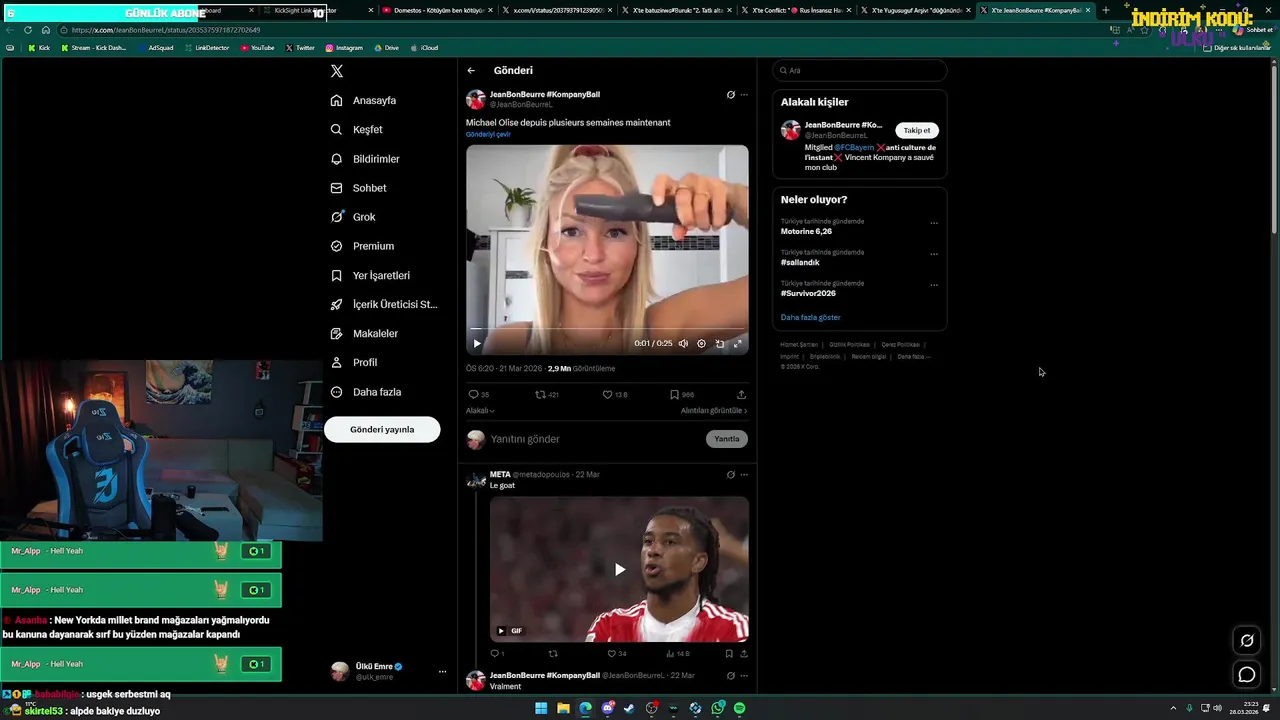Open JeanBonBeurre profile avatar on main post
Viewport: 1280px width, 720px height.
pyautogui.click(x=476, y=99)
